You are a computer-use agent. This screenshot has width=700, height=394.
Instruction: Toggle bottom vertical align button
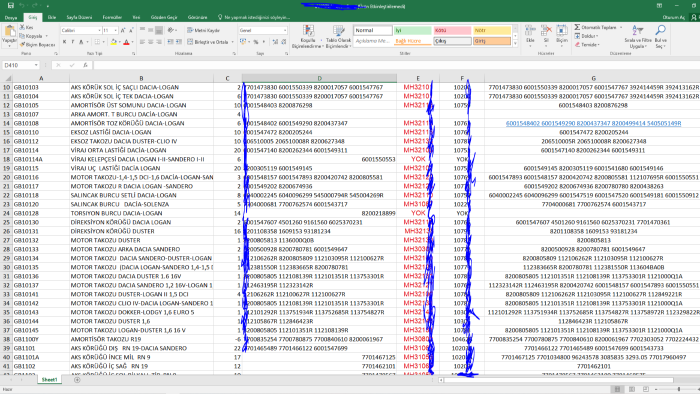point(158,30)
